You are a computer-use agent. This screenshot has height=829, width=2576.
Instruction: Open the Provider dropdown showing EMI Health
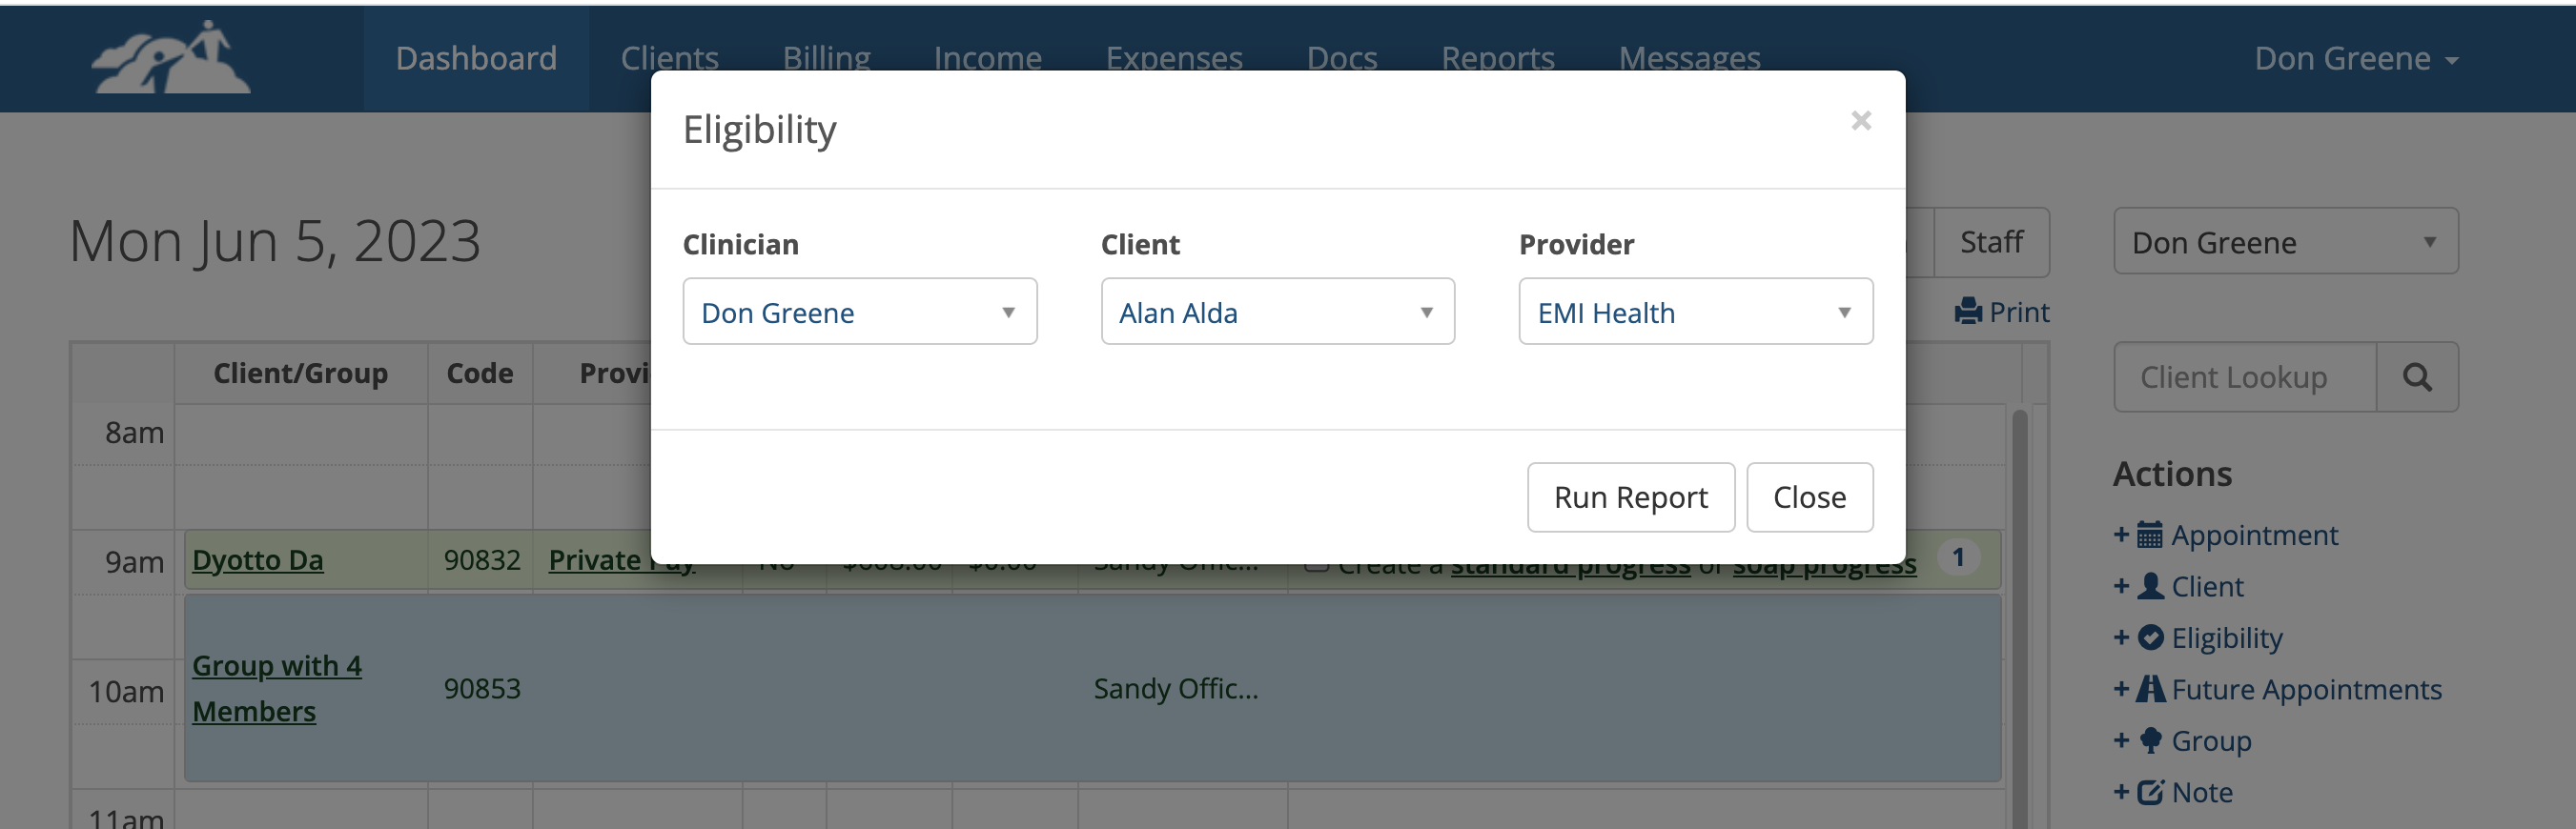1694,311
